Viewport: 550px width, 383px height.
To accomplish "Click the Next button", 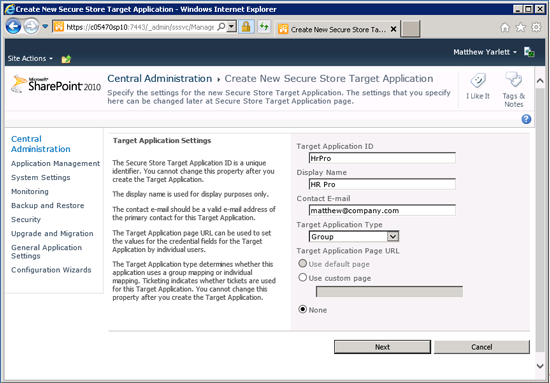I will (382, 347).
